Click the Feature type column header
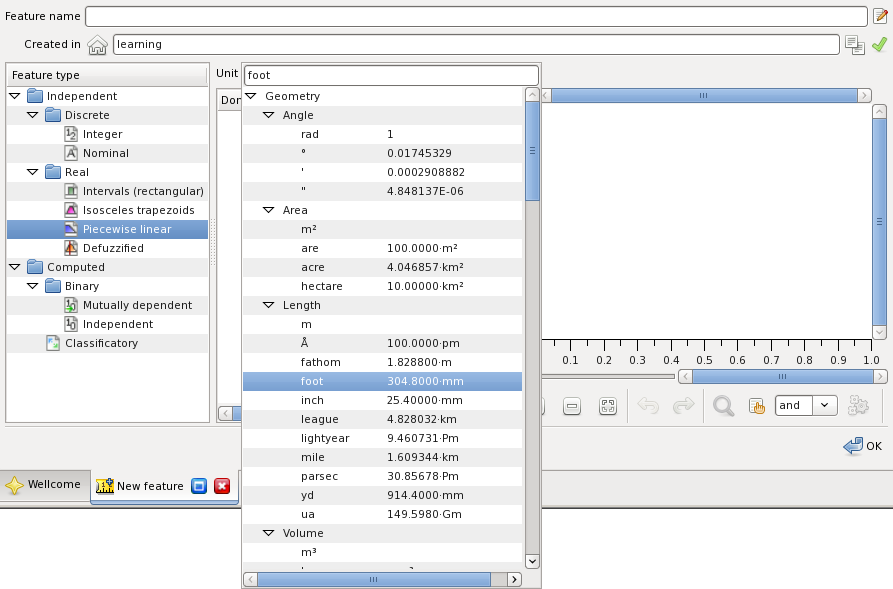 107,75
